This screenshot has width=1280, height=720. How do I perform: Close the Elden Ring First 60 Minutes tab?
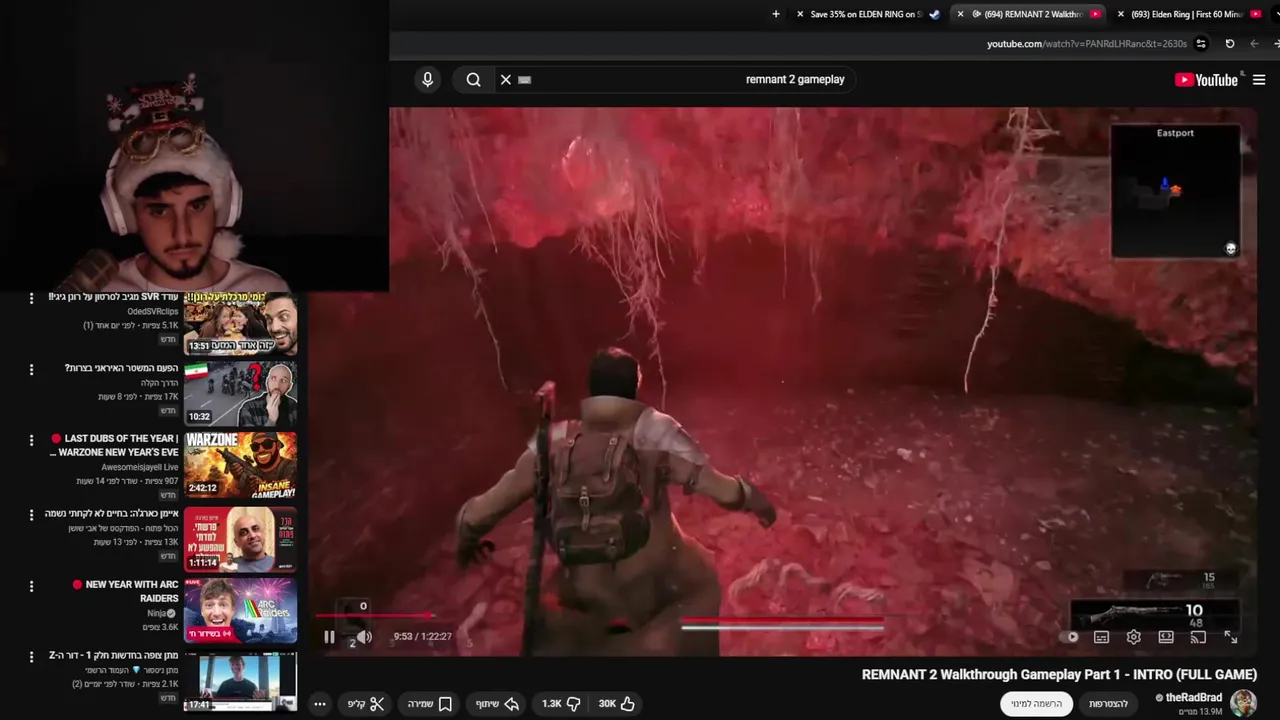pyautogui.click(x=1120, y=14)
